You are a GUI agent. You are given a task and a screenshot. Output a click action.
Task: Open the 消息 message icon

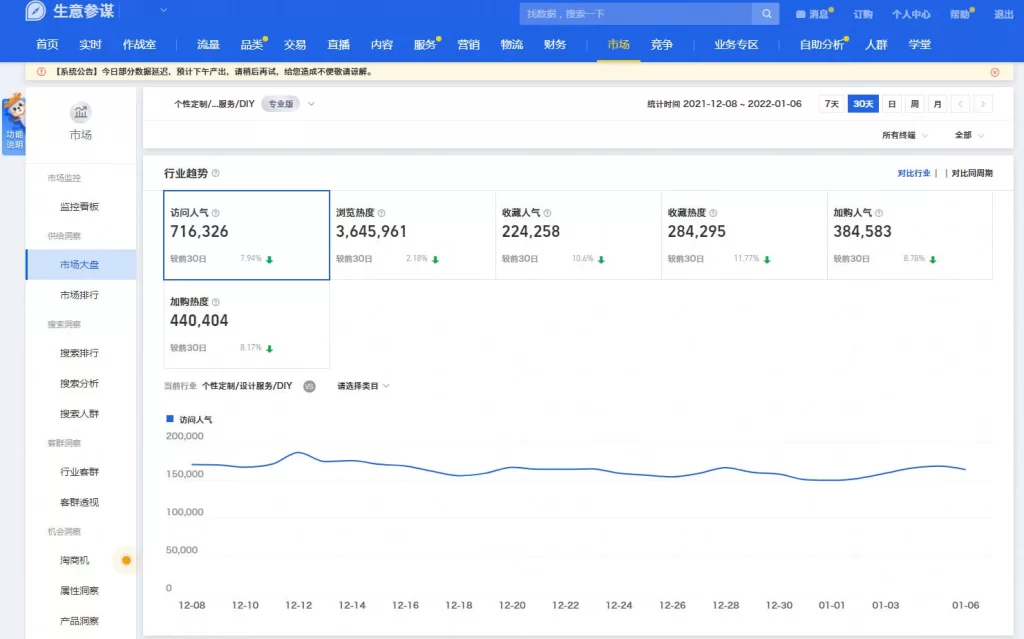(x=800, y=14)
